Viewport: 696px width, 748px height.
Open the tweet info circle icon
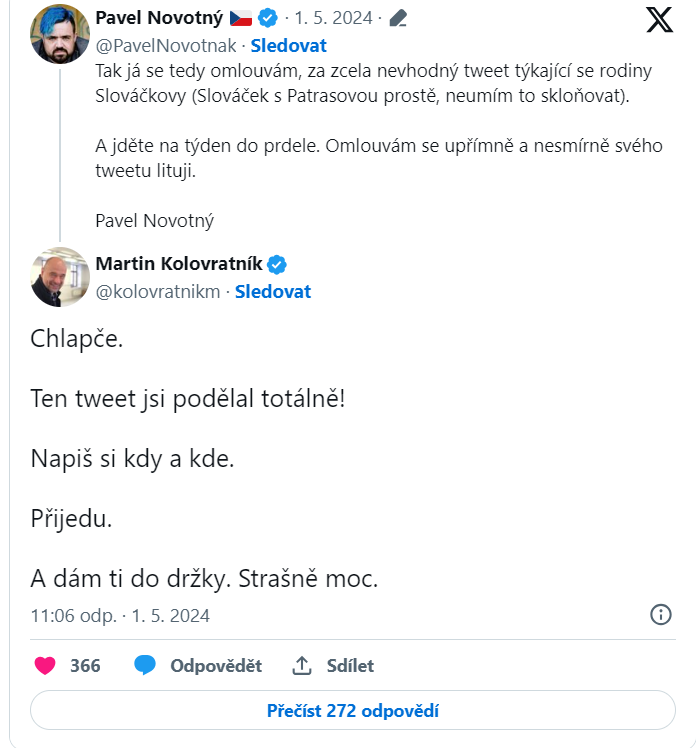tap(661, 615)
